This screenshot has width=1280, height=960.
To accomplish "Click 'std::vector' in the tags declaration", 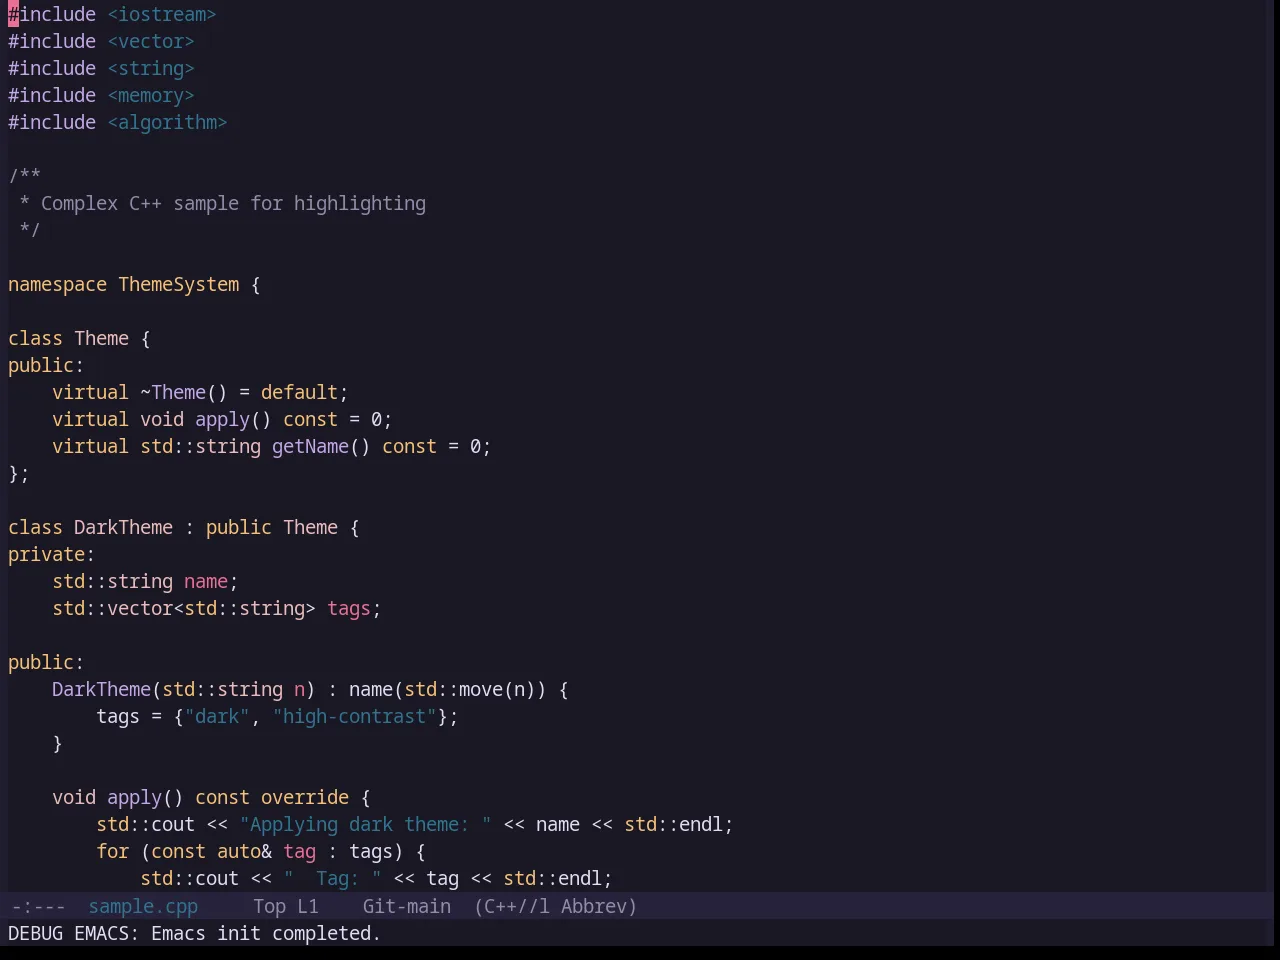I will tap(112, 608).
